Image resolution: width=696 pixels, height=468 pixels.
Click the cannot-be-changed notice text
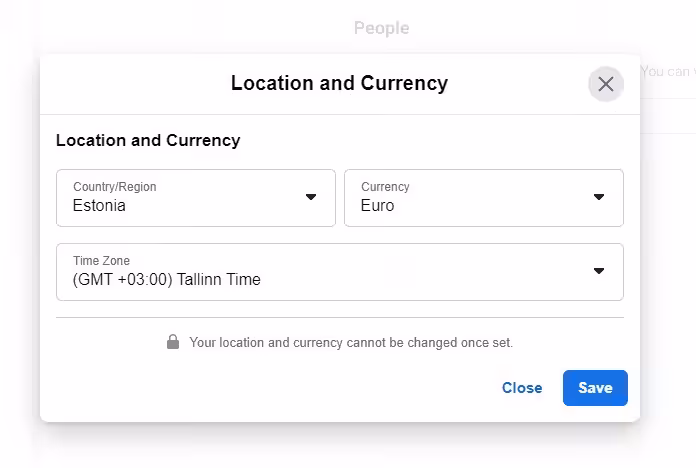point(351,342)
